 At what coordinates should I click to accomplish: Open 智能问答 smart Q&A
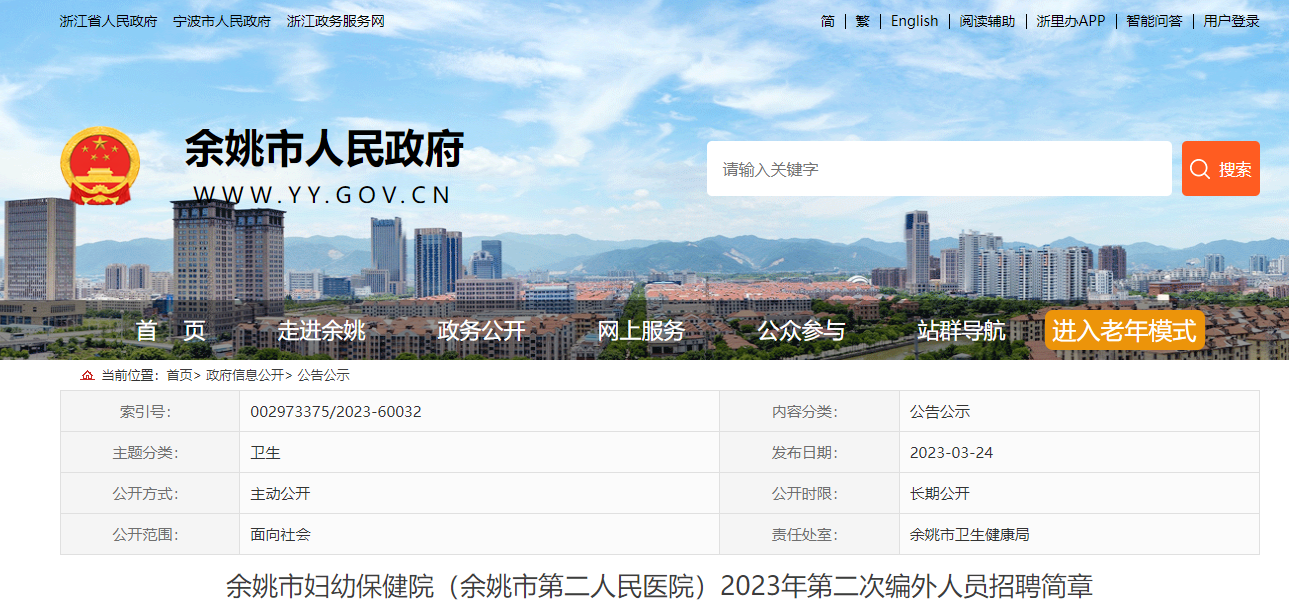point(1154,21)
